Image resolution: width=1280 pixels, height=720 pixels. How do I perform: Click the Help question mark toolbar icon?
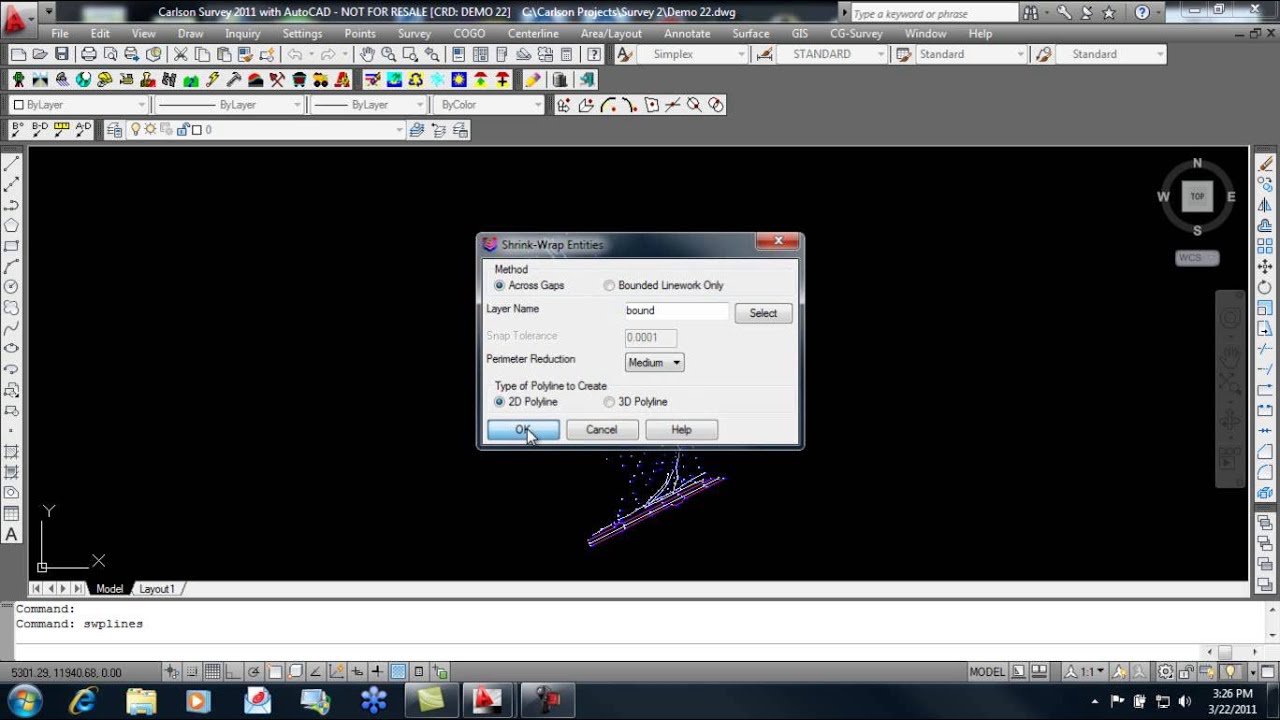coord(594,54)
